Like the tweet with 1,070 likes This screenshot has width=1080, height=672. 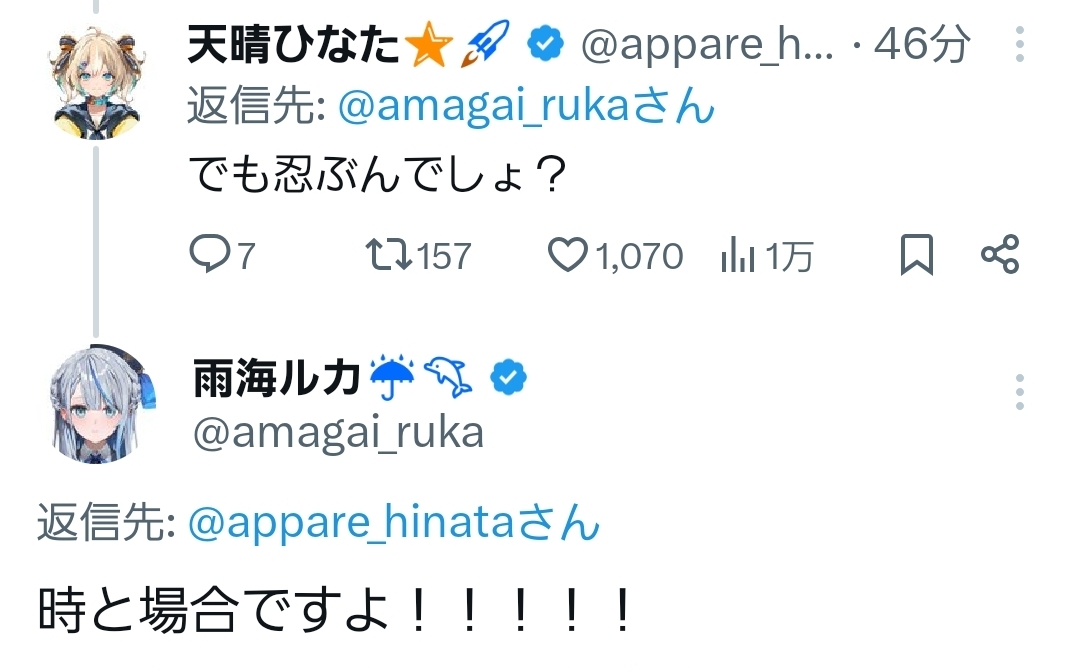tap(569, 256)
